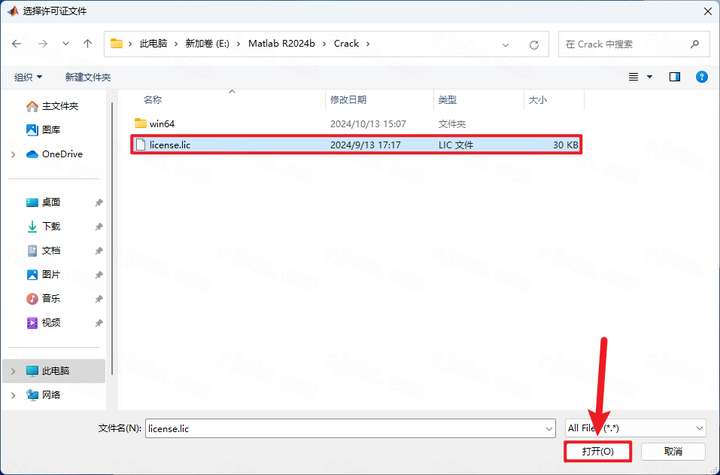The height and width of the screenshot is (475, 720).
Task: Click the pin icon next to 音乐
Action: pyautogui.click(x=98, y=299)
